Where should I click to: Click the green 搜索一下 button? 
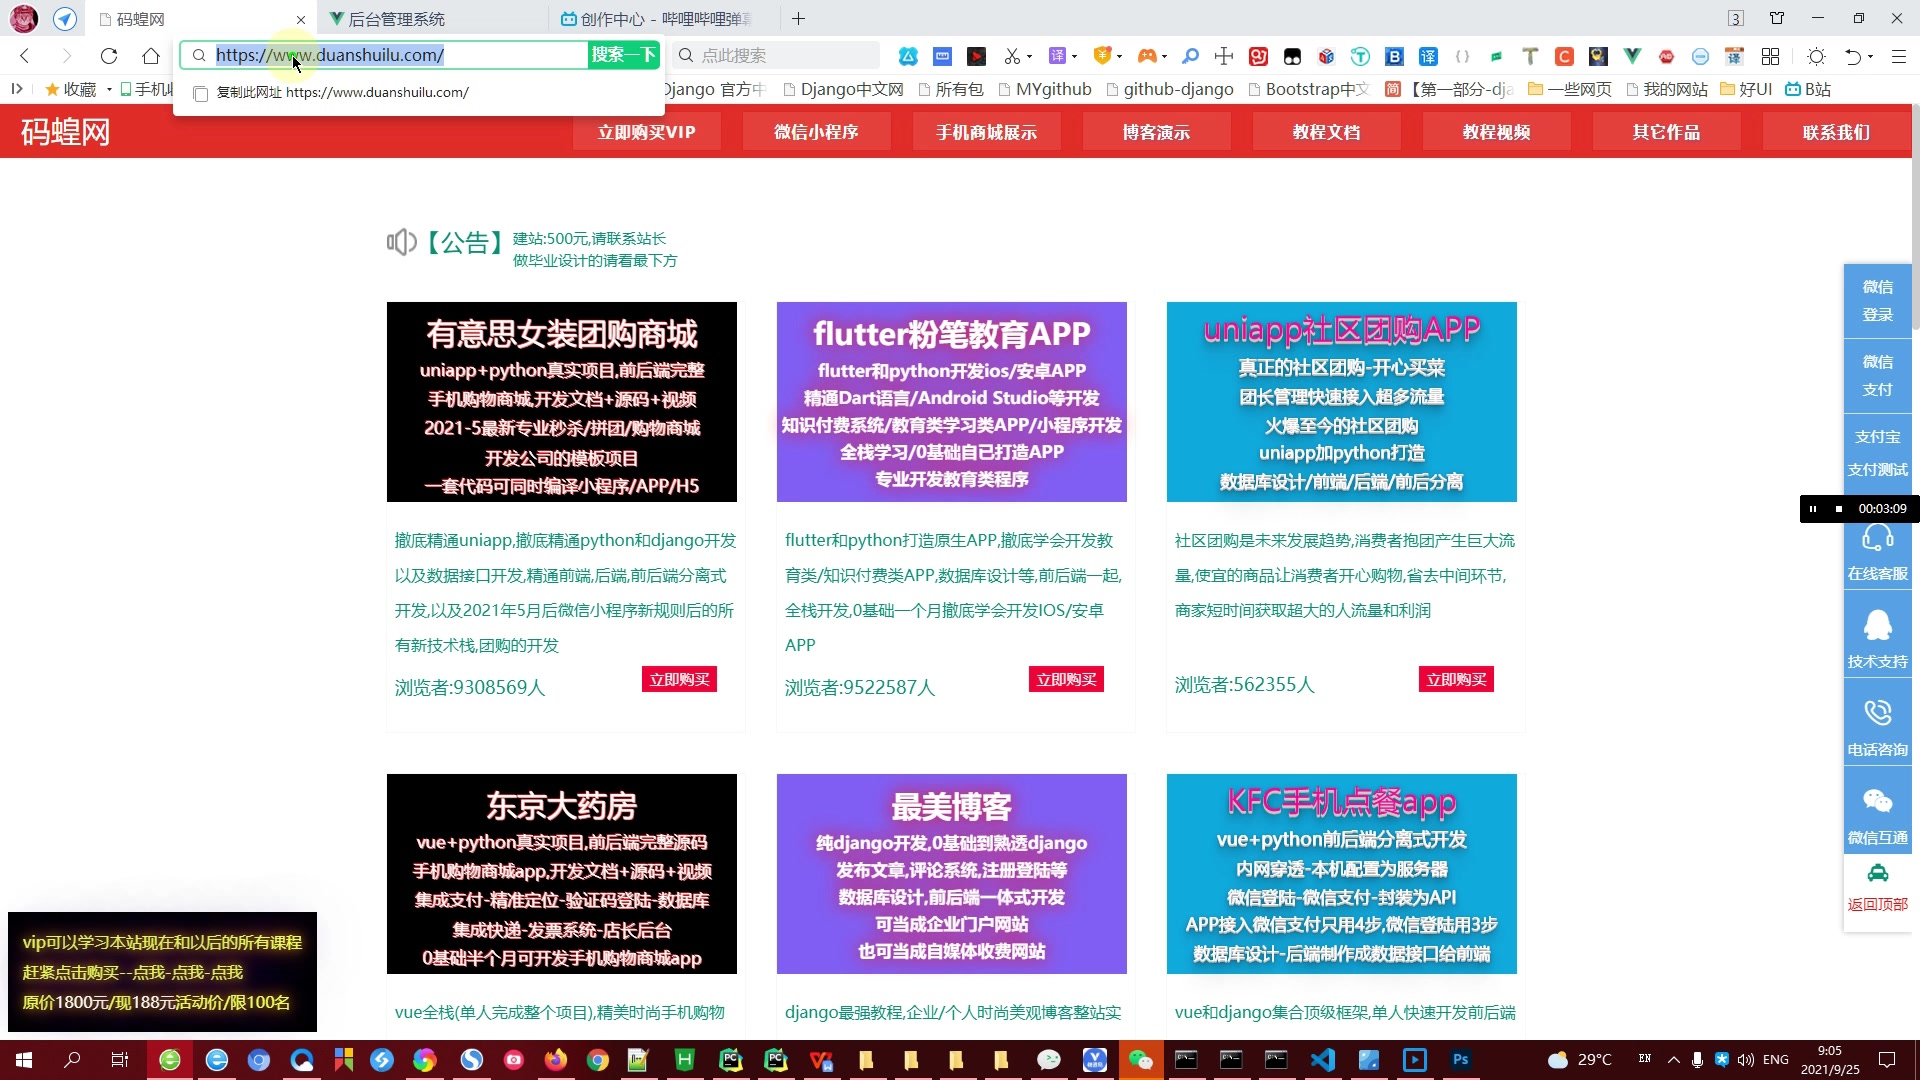tap(624, 55)
